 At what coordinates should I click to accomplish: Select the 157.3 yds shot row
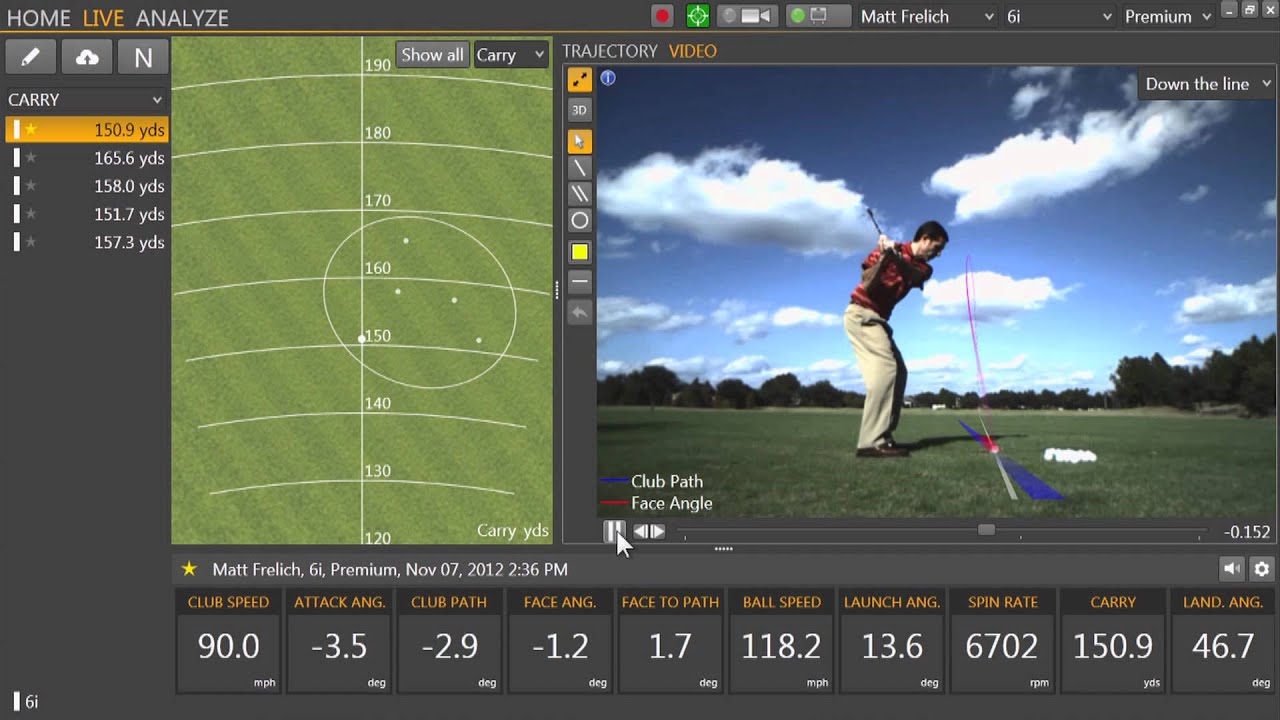[86, 242]
